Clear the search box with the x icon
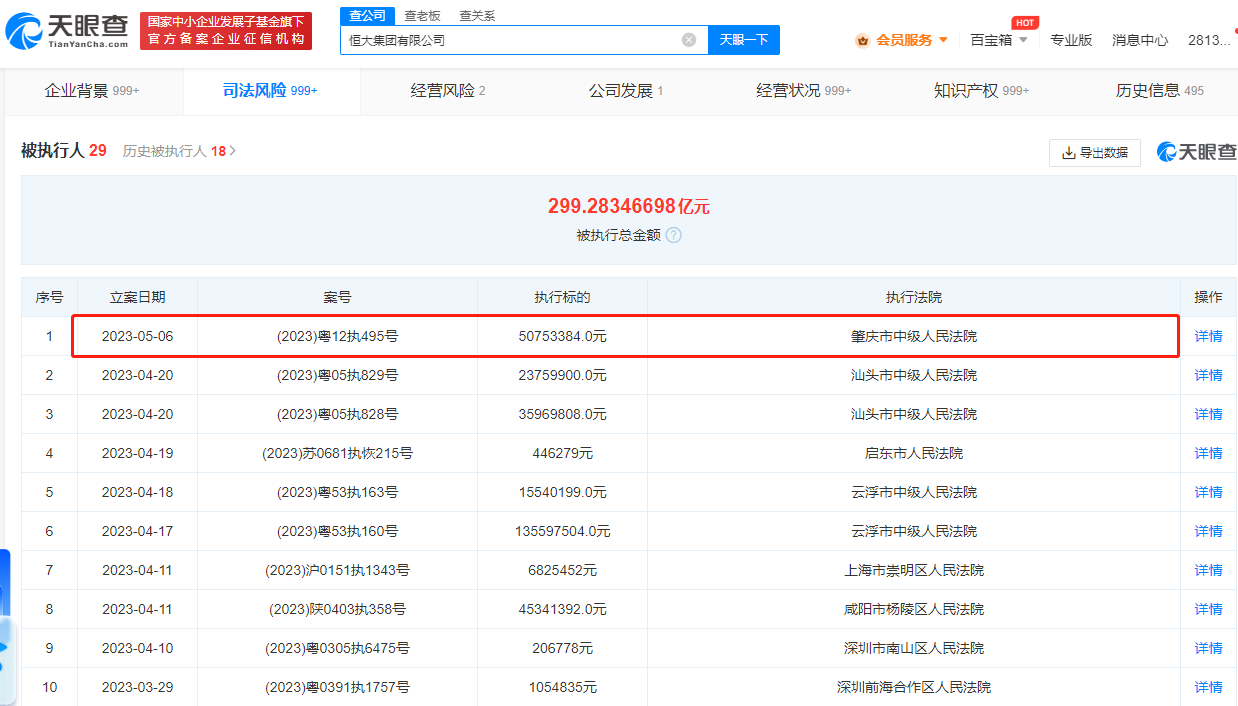1238x706 pixels. point(687,40)
